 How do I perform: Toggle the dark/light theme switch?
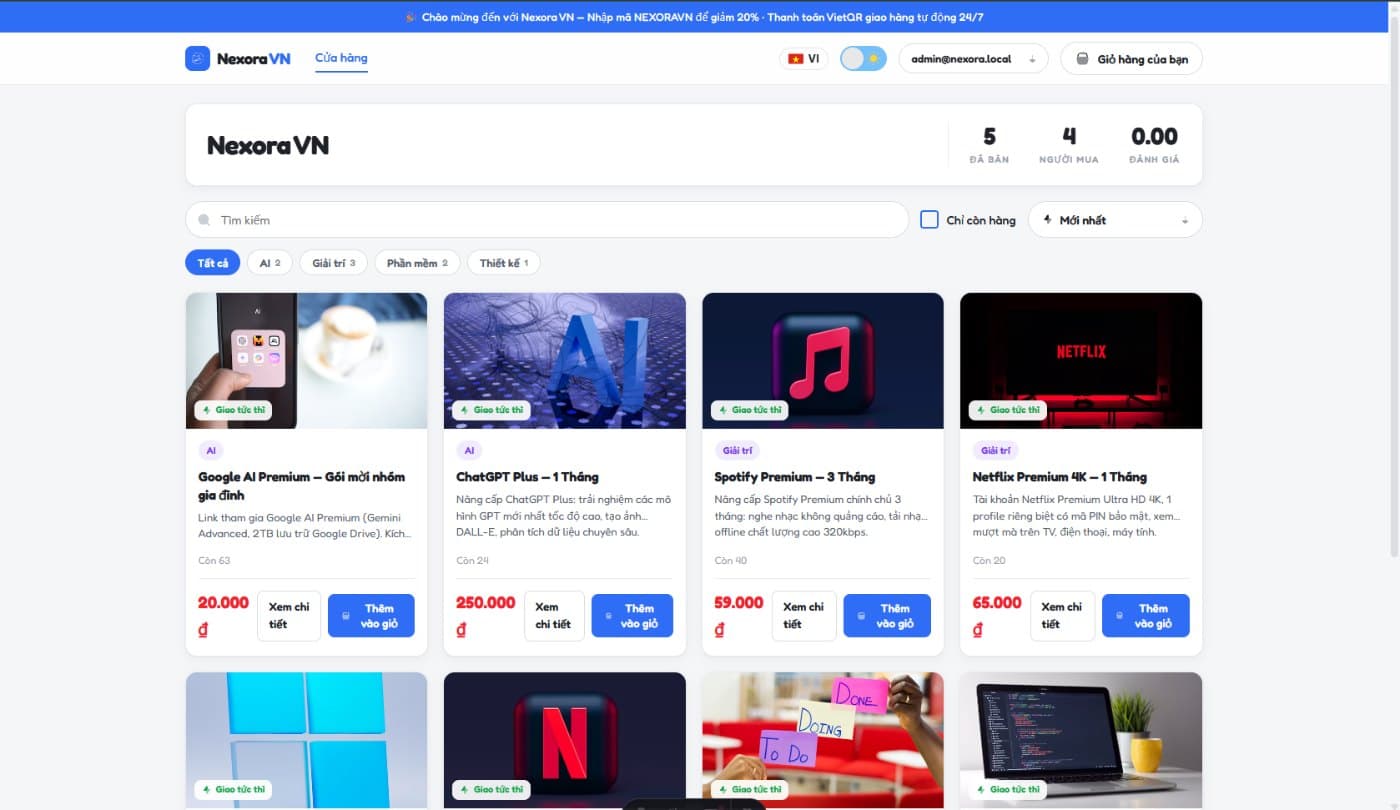(863, 59)
